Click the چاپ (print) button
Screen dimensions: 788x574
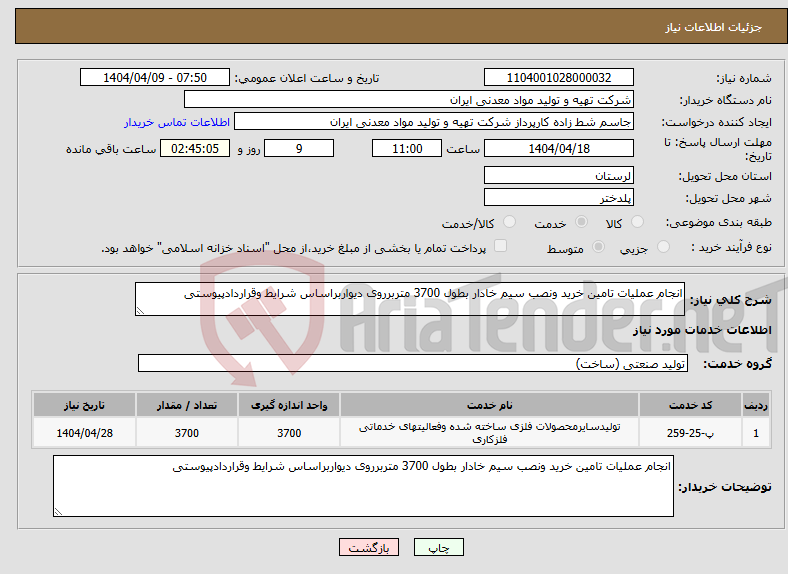(x=438, y=547)
